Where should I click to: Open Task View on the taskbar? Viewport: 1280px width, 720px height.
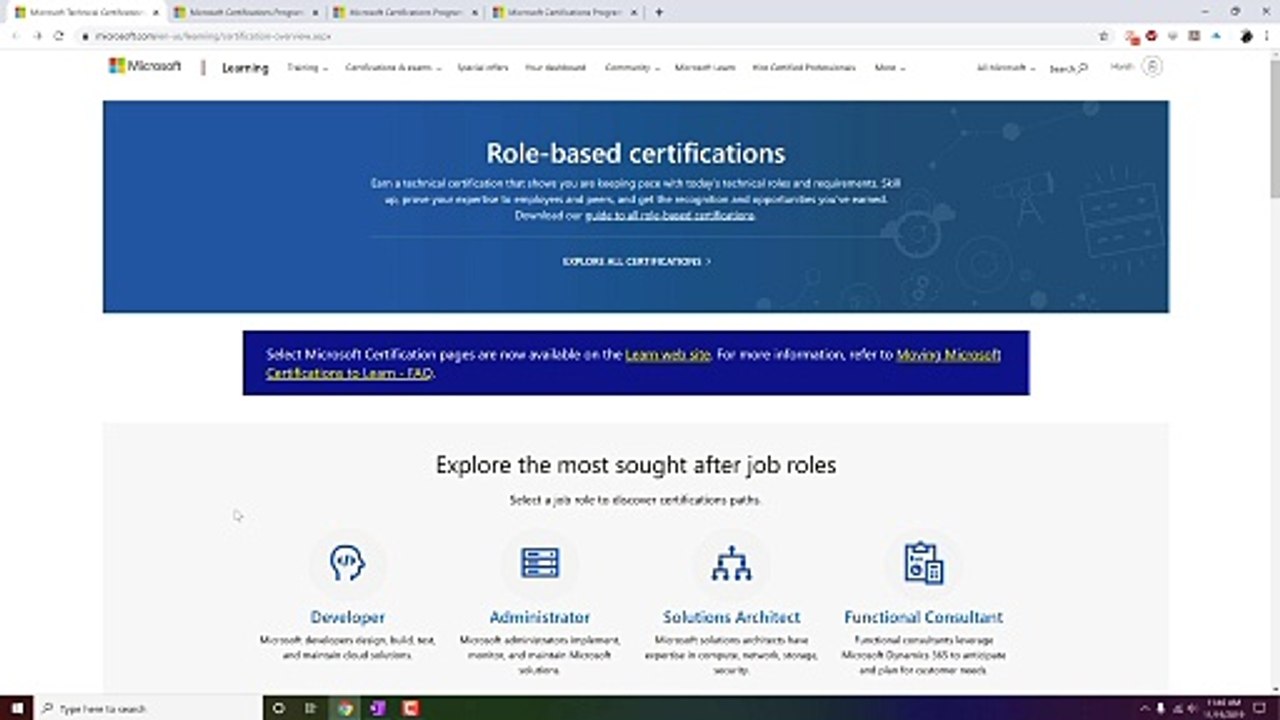point(311,708)
